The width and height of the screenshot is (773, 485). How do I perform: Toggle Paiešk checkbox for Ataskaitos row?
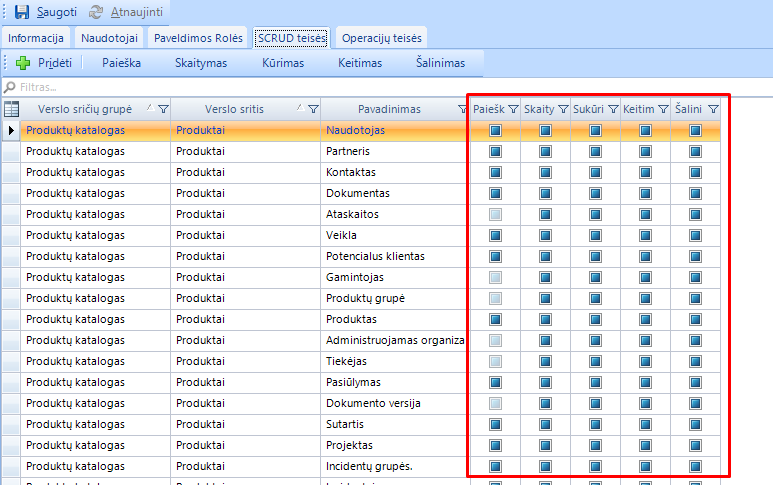(x=495, y=214)
